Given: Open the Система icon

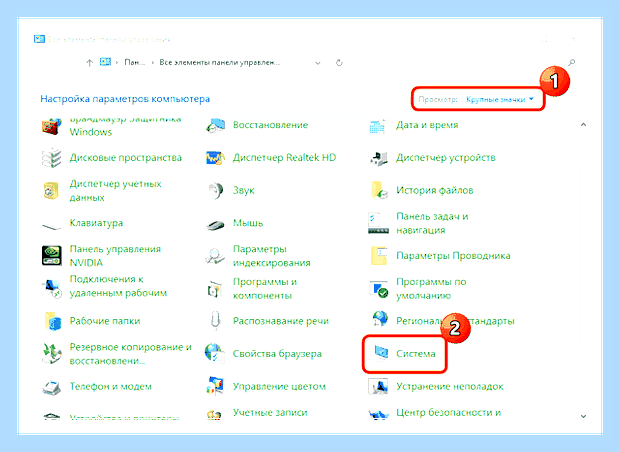Looking at the screenshot, I should (380, 353).
